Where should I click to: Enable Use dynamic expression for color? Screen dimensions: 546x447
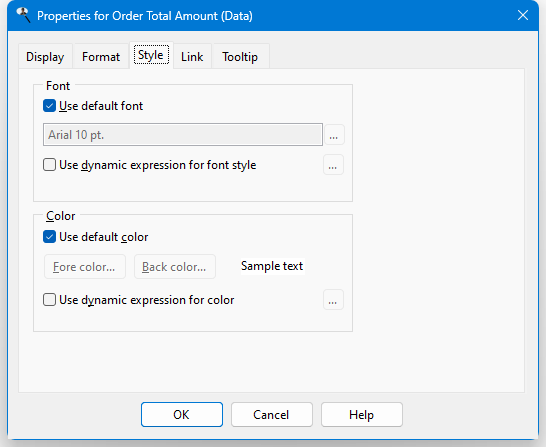pos(49,299)
